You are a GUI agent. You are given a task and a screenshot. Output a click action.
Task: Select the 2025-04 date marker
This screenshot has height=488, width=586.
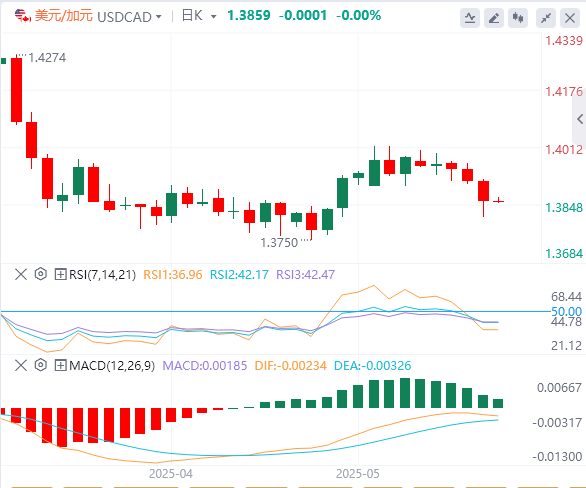[x=171, y=474]
